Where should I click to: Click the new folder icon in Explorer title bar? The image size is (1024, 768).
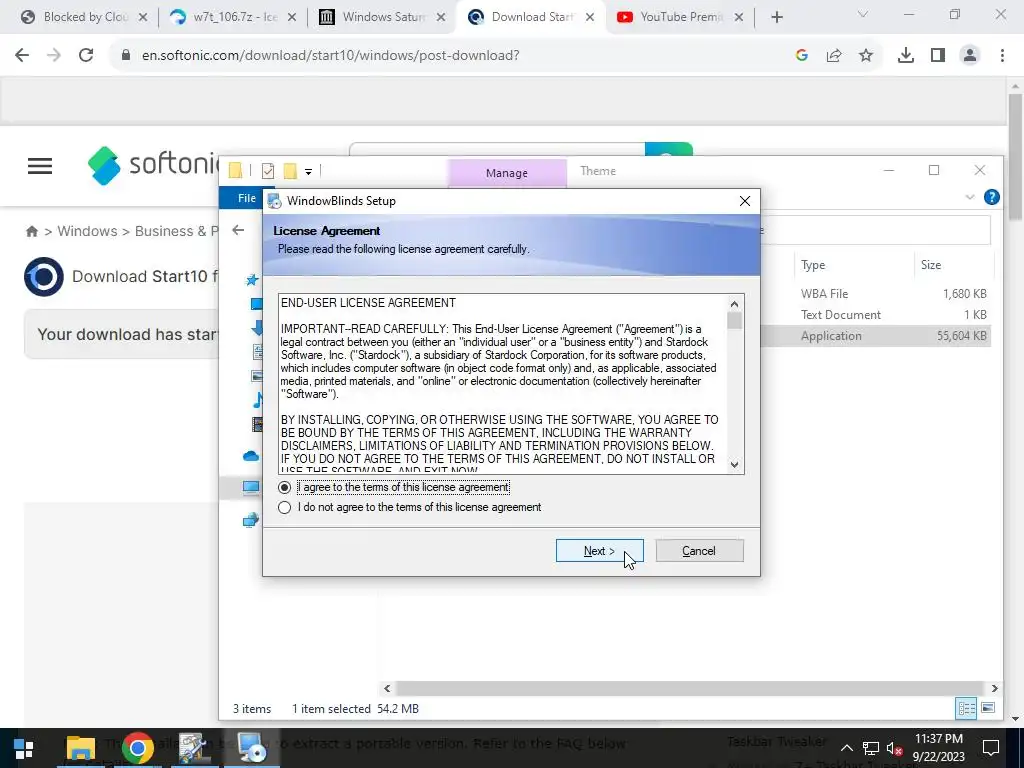[290, 171]
